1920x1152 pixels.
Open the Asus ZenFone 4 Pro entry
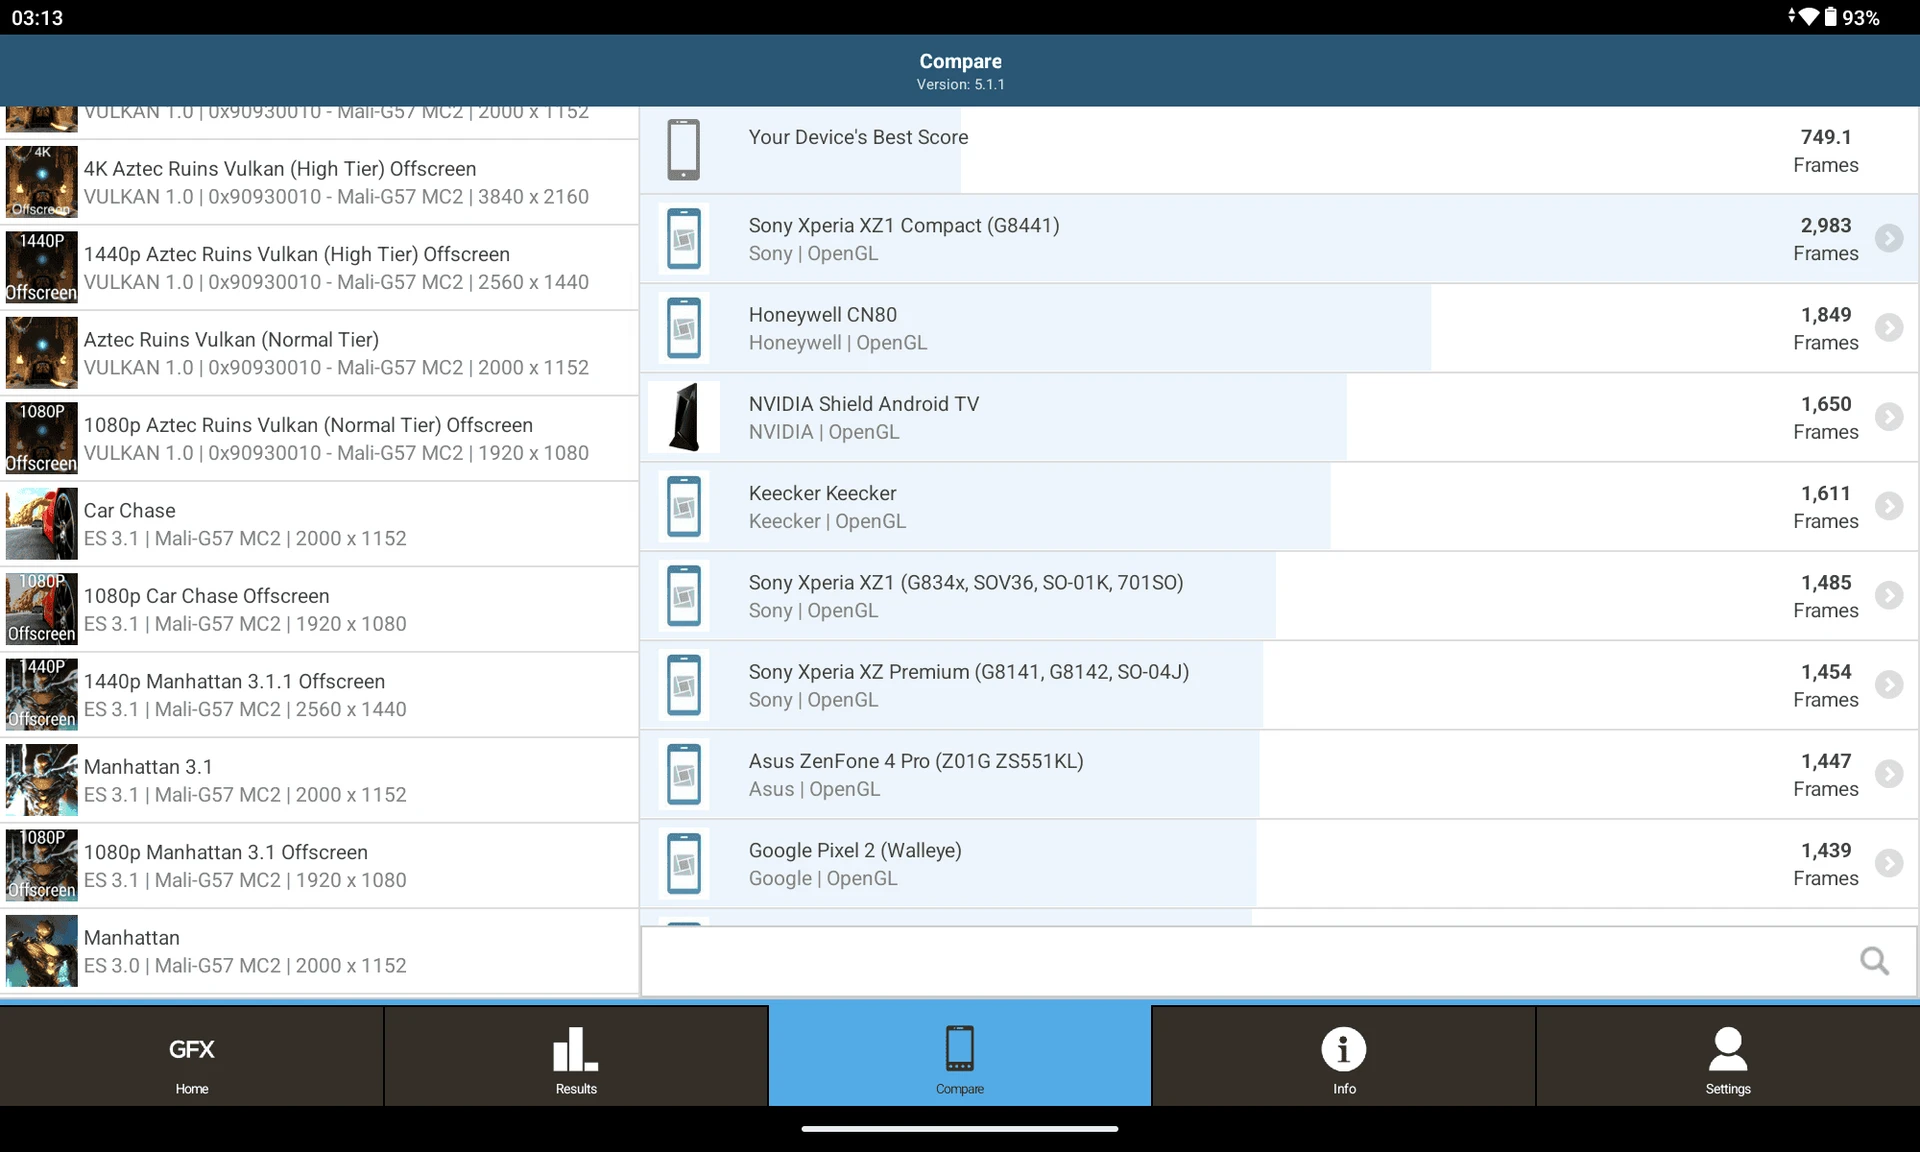(1279, 774)
